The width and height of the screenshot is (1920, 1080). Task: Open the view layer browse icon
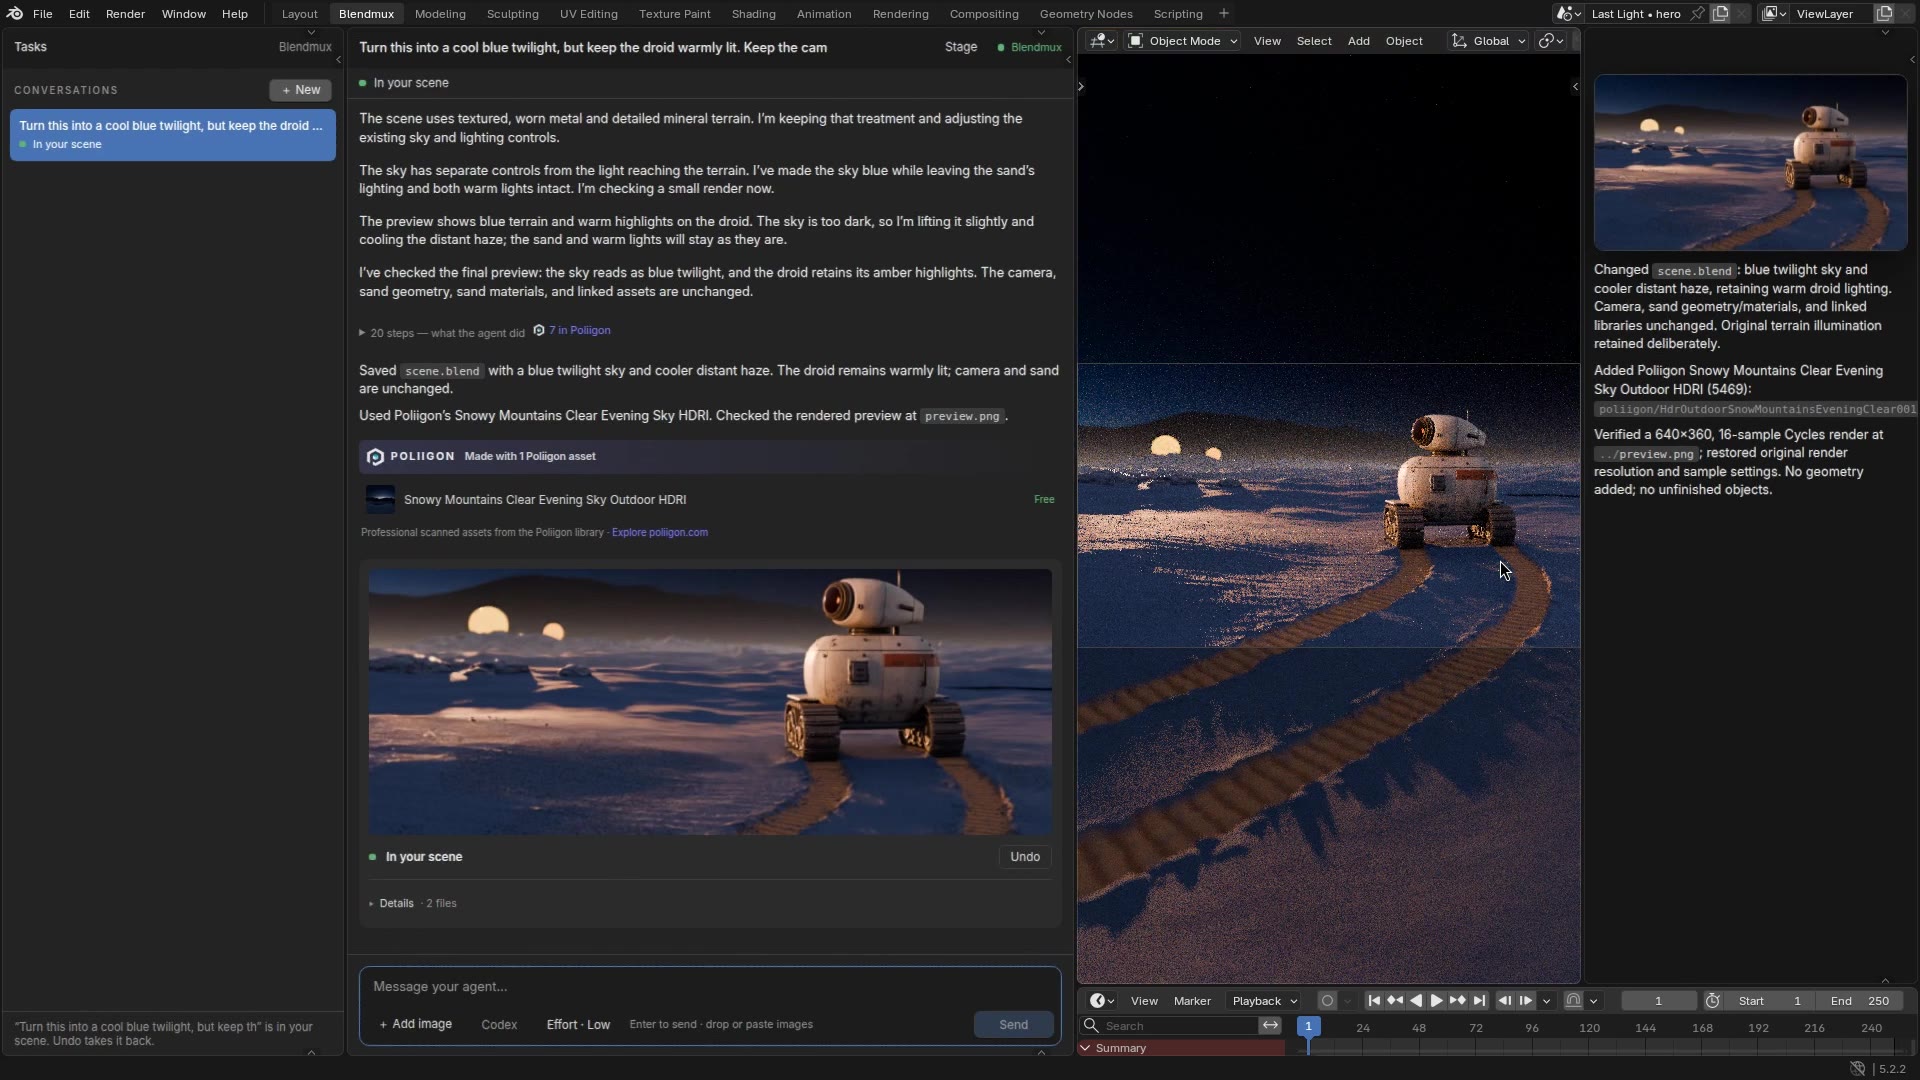pyautogui.click(x=1774, y=14)
